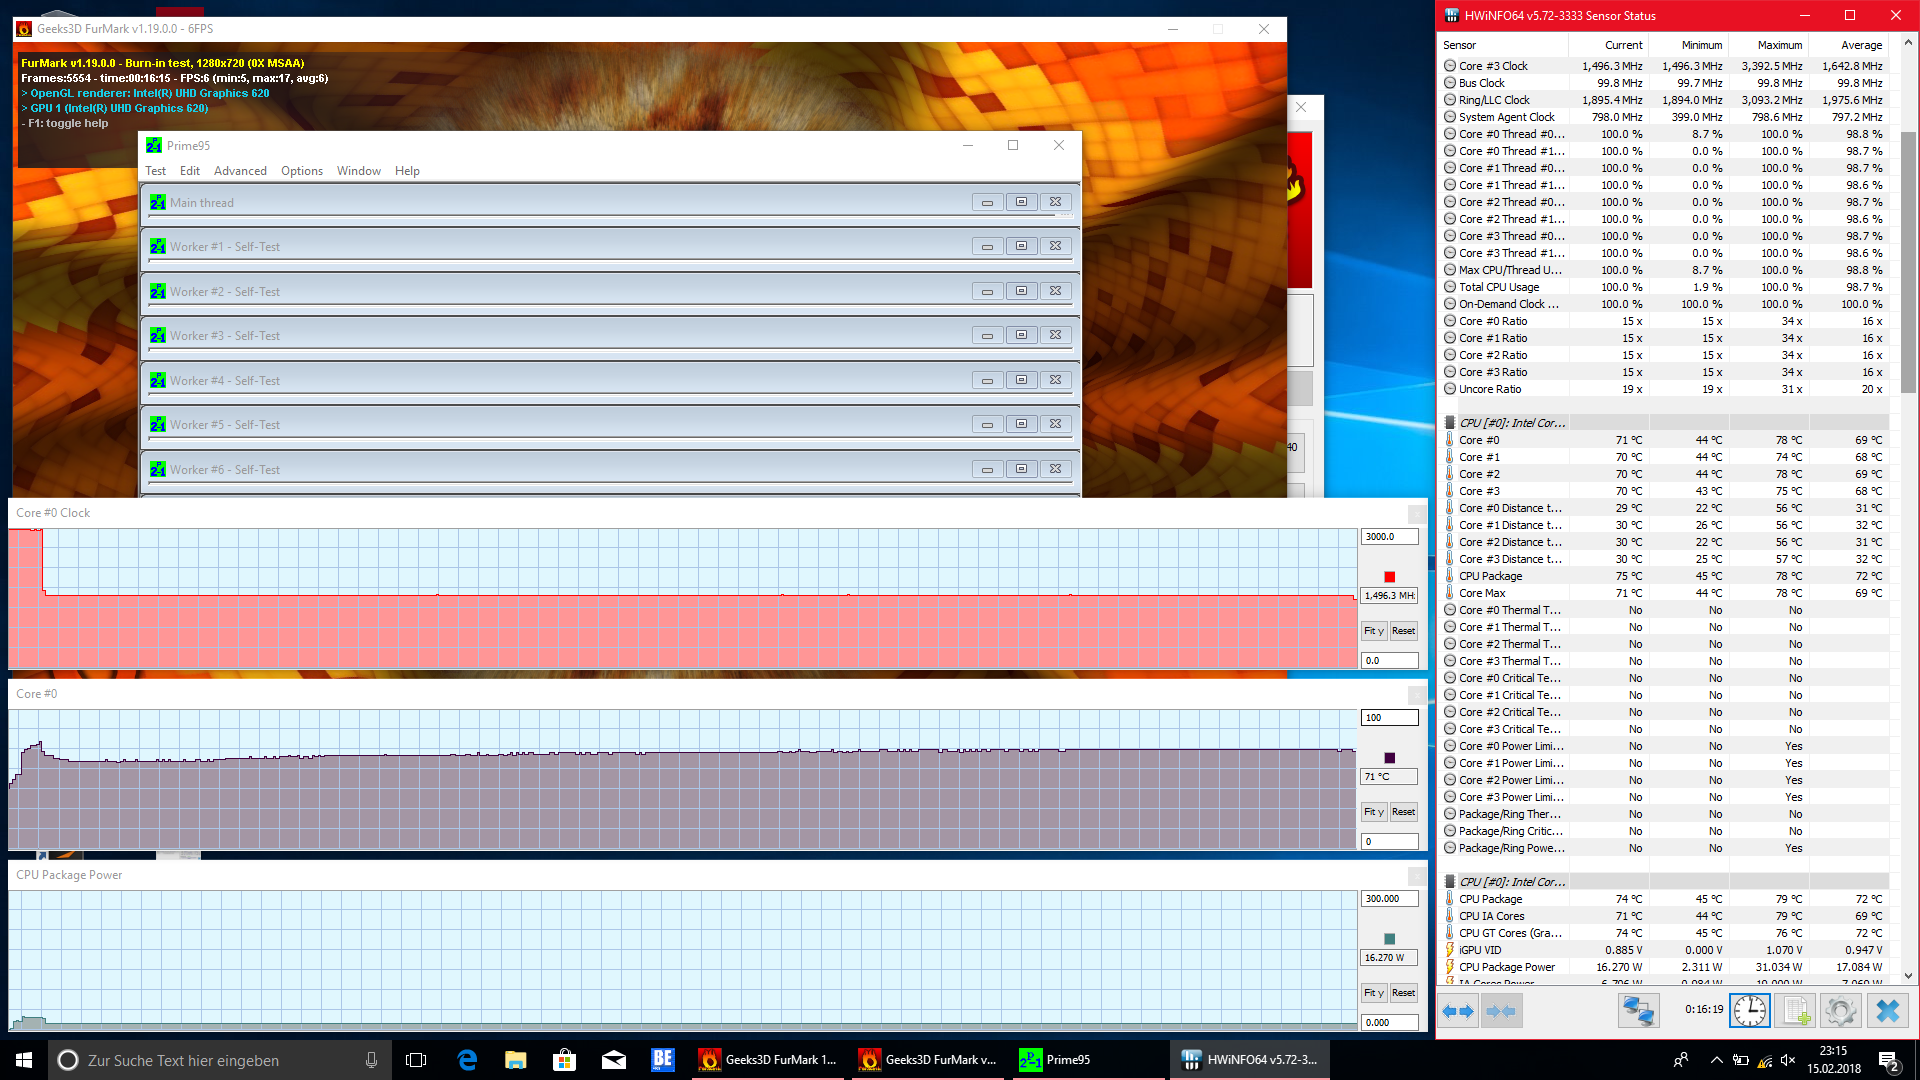Screen dimensions: 1920x1080
Task: Click Reset in Core #0 temperature graph
Action: click(1403, 812)
